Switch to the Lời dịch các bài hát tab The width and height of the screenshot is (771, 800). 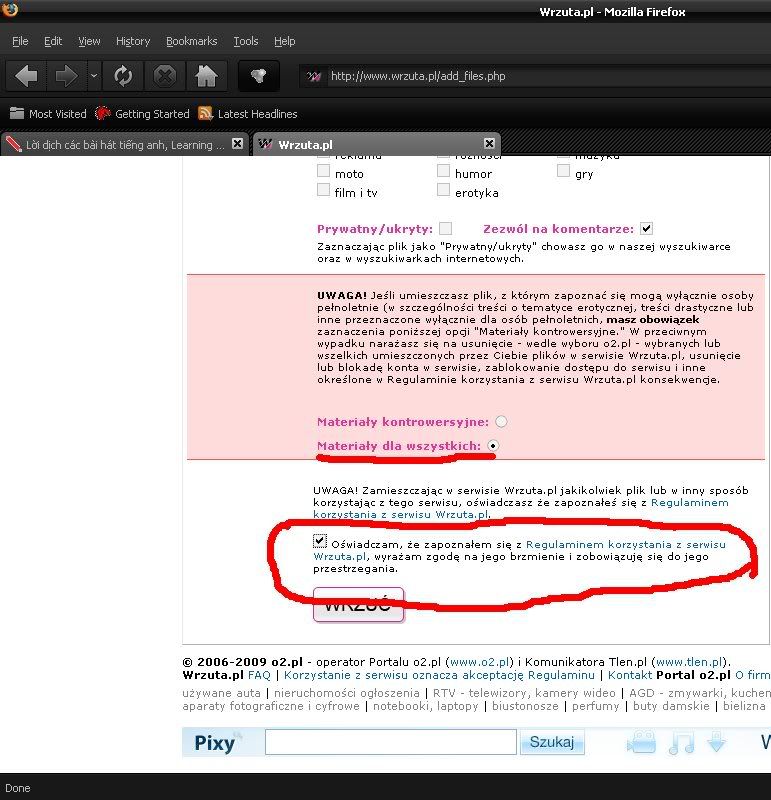point(118,144)
